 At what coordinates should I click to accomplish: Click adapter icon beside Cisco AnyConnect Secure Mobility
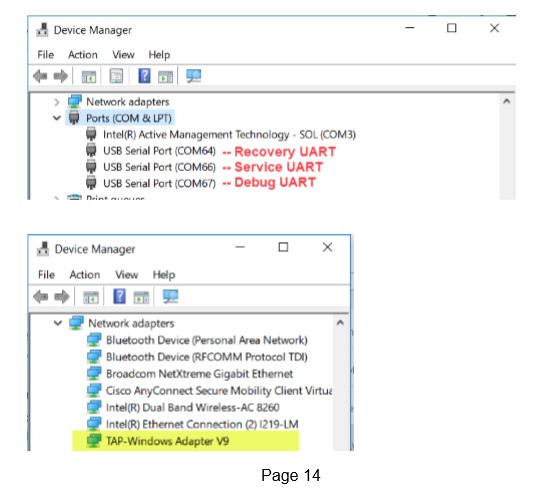[94, 390]
